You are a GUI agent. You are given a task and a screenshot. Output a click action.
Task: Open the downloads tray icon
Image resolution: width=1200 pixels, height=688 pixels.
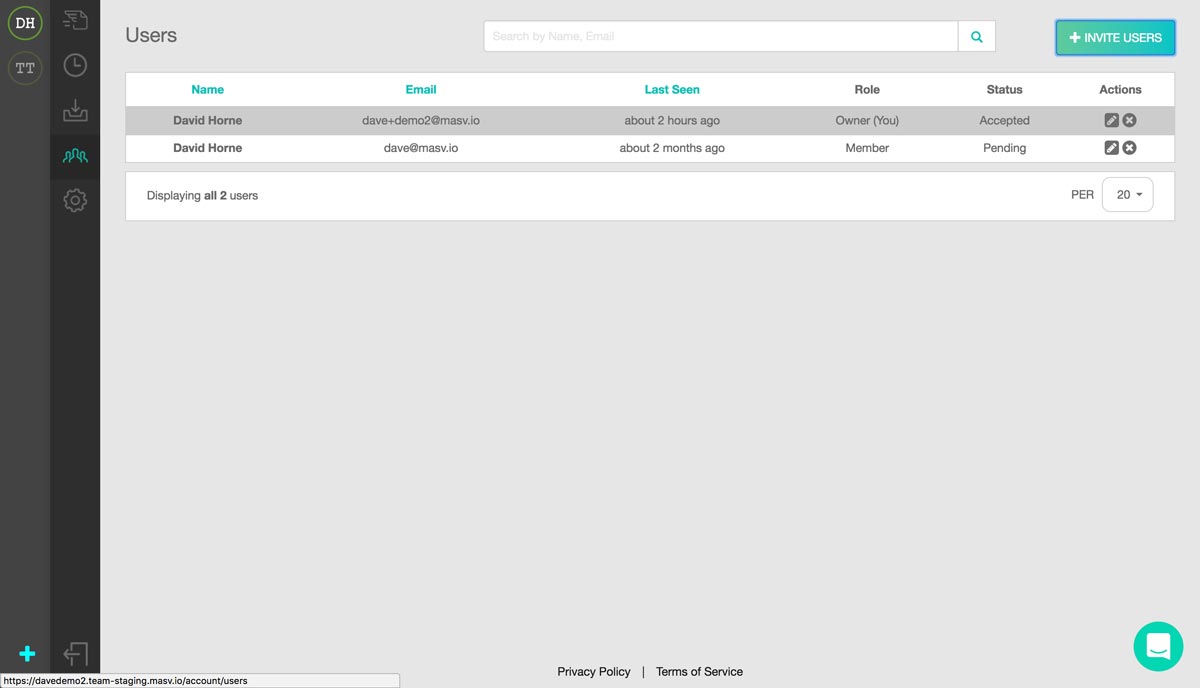coord(75,110)
